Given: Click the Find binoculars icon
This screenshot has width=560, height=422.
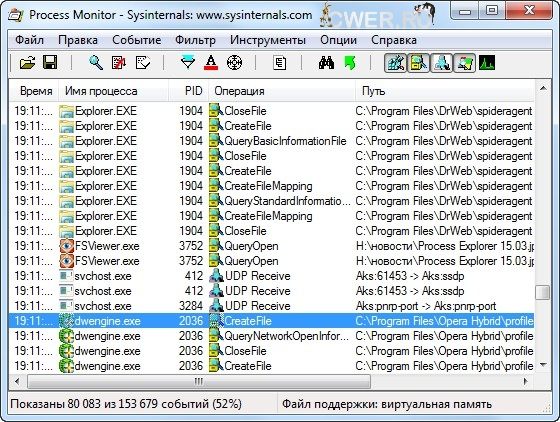Looking at the screenshot, I should [326, 63].
